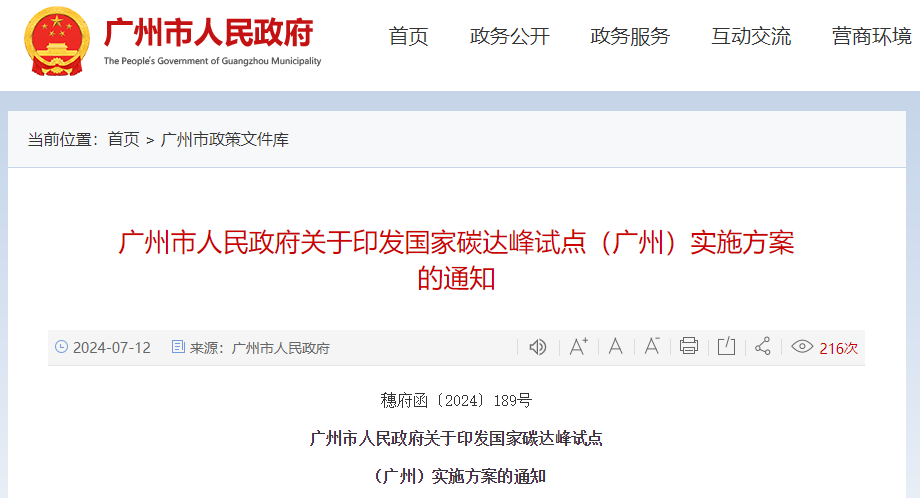920x498 pixels.
Task: Click the document source icon
Action: click(x=178, y=347)
